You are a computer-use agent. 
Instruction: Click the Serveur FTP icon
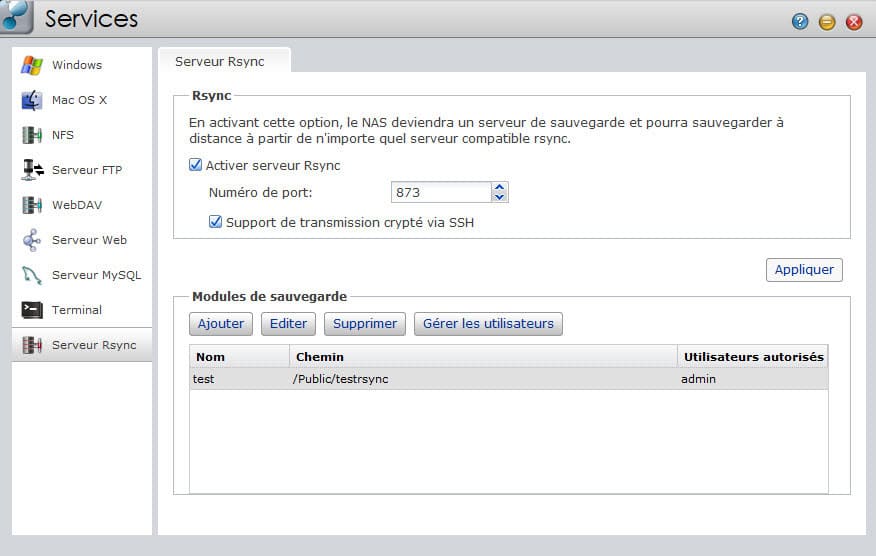point(32,170)
